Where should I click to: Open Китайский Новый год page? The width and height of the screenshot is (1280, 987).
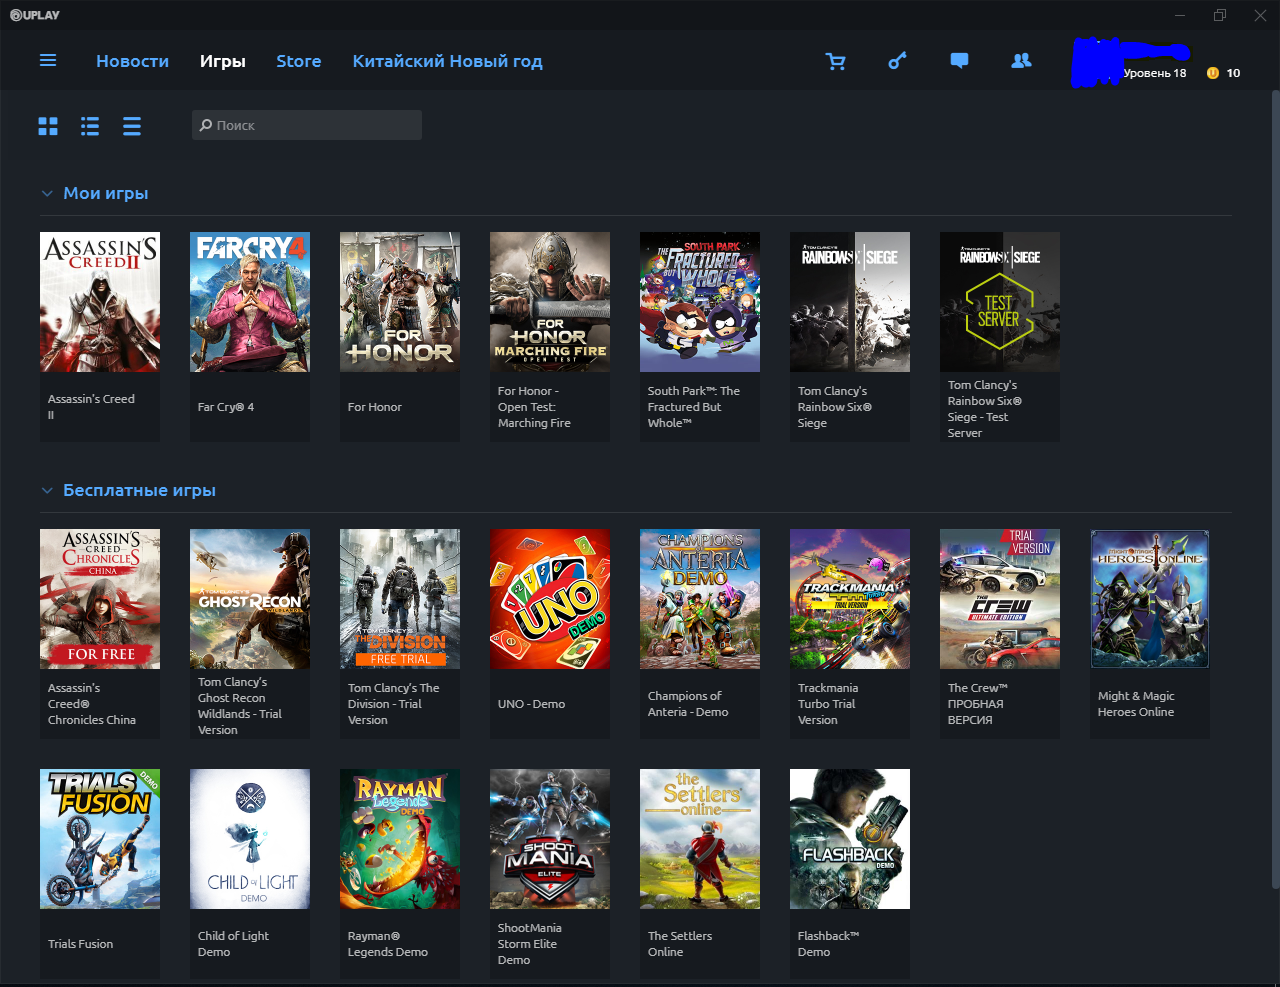click(447, 61)
